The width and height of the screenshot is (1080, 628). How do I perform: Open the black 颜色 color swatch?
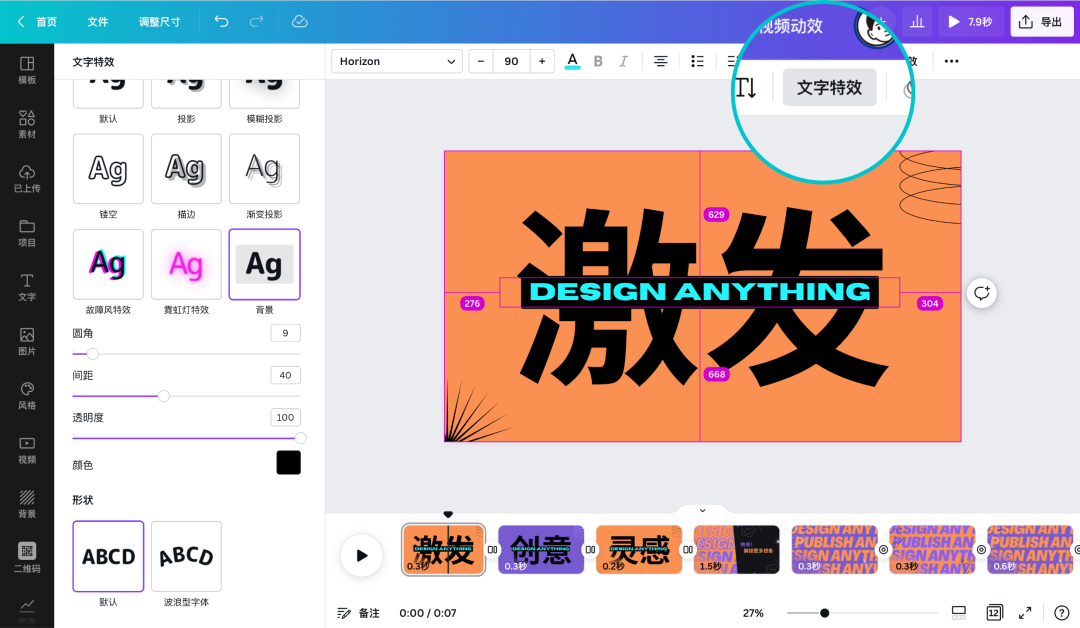point(289,463)
